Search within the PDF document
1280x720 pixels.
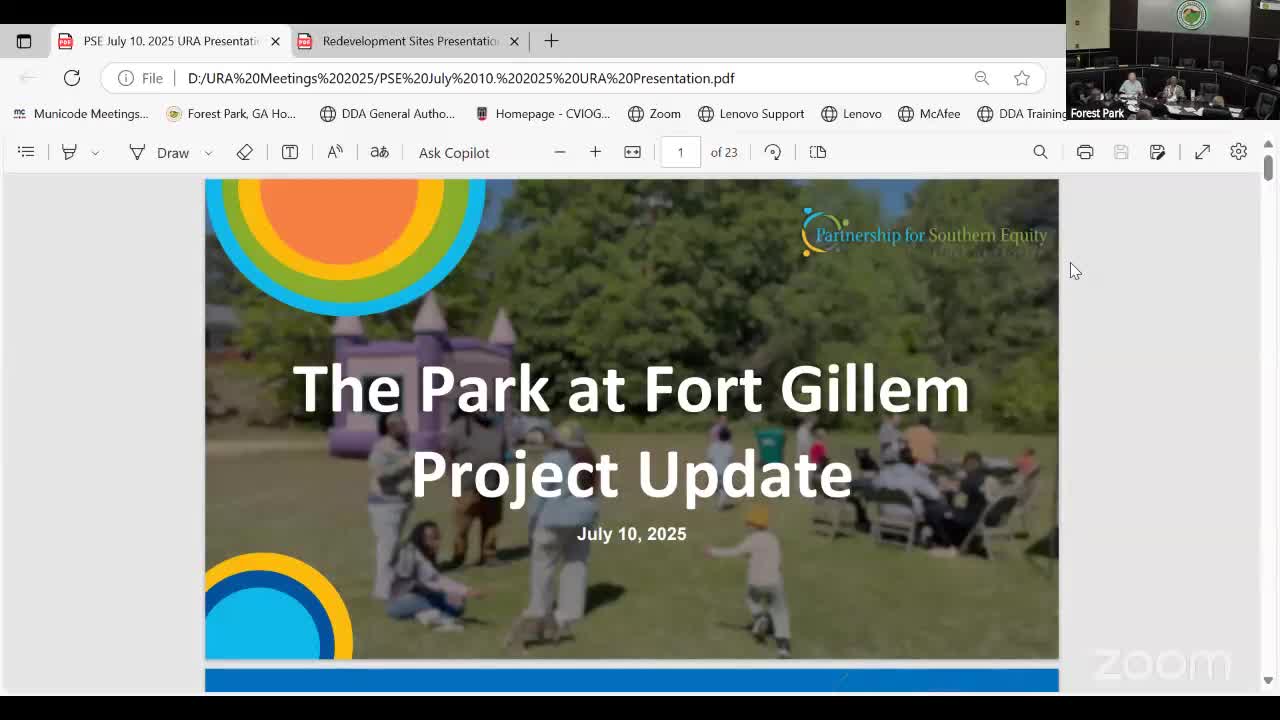(1040, 152)
